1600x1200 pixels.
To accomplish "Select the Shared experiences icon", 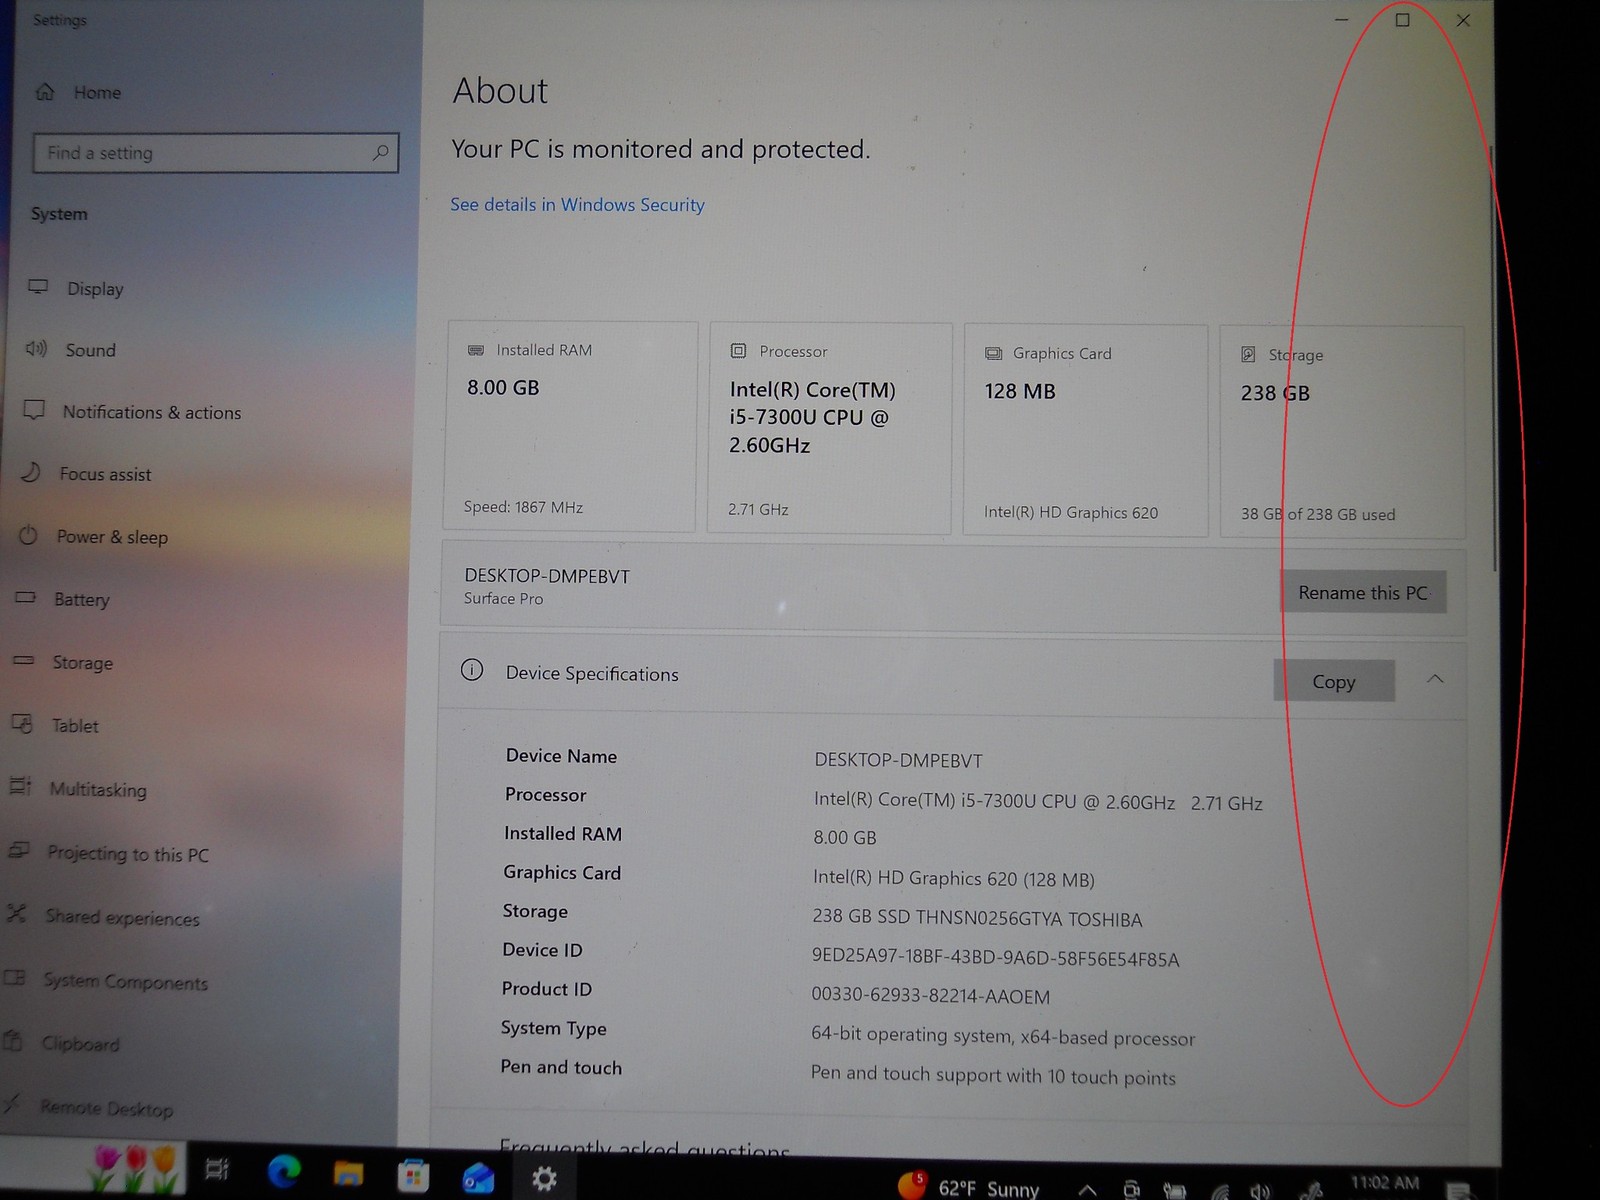I will (15, 913).
